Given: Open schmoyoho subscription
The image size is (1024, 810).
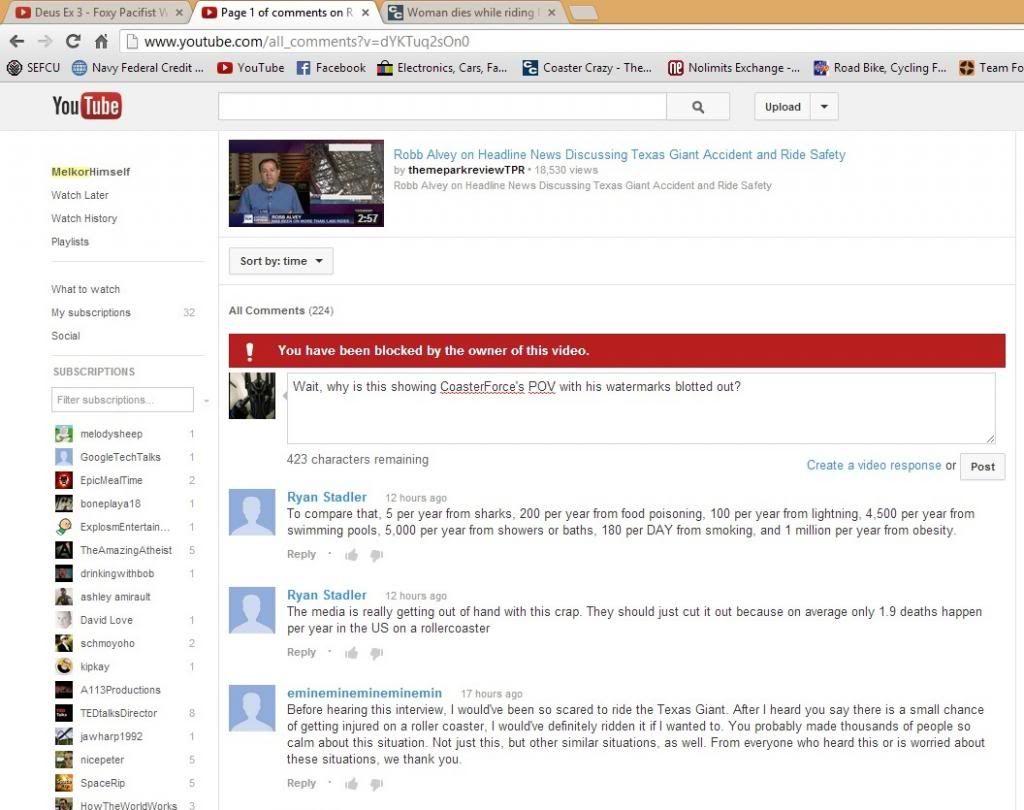Looking at the screenshot, I should 107,643.
